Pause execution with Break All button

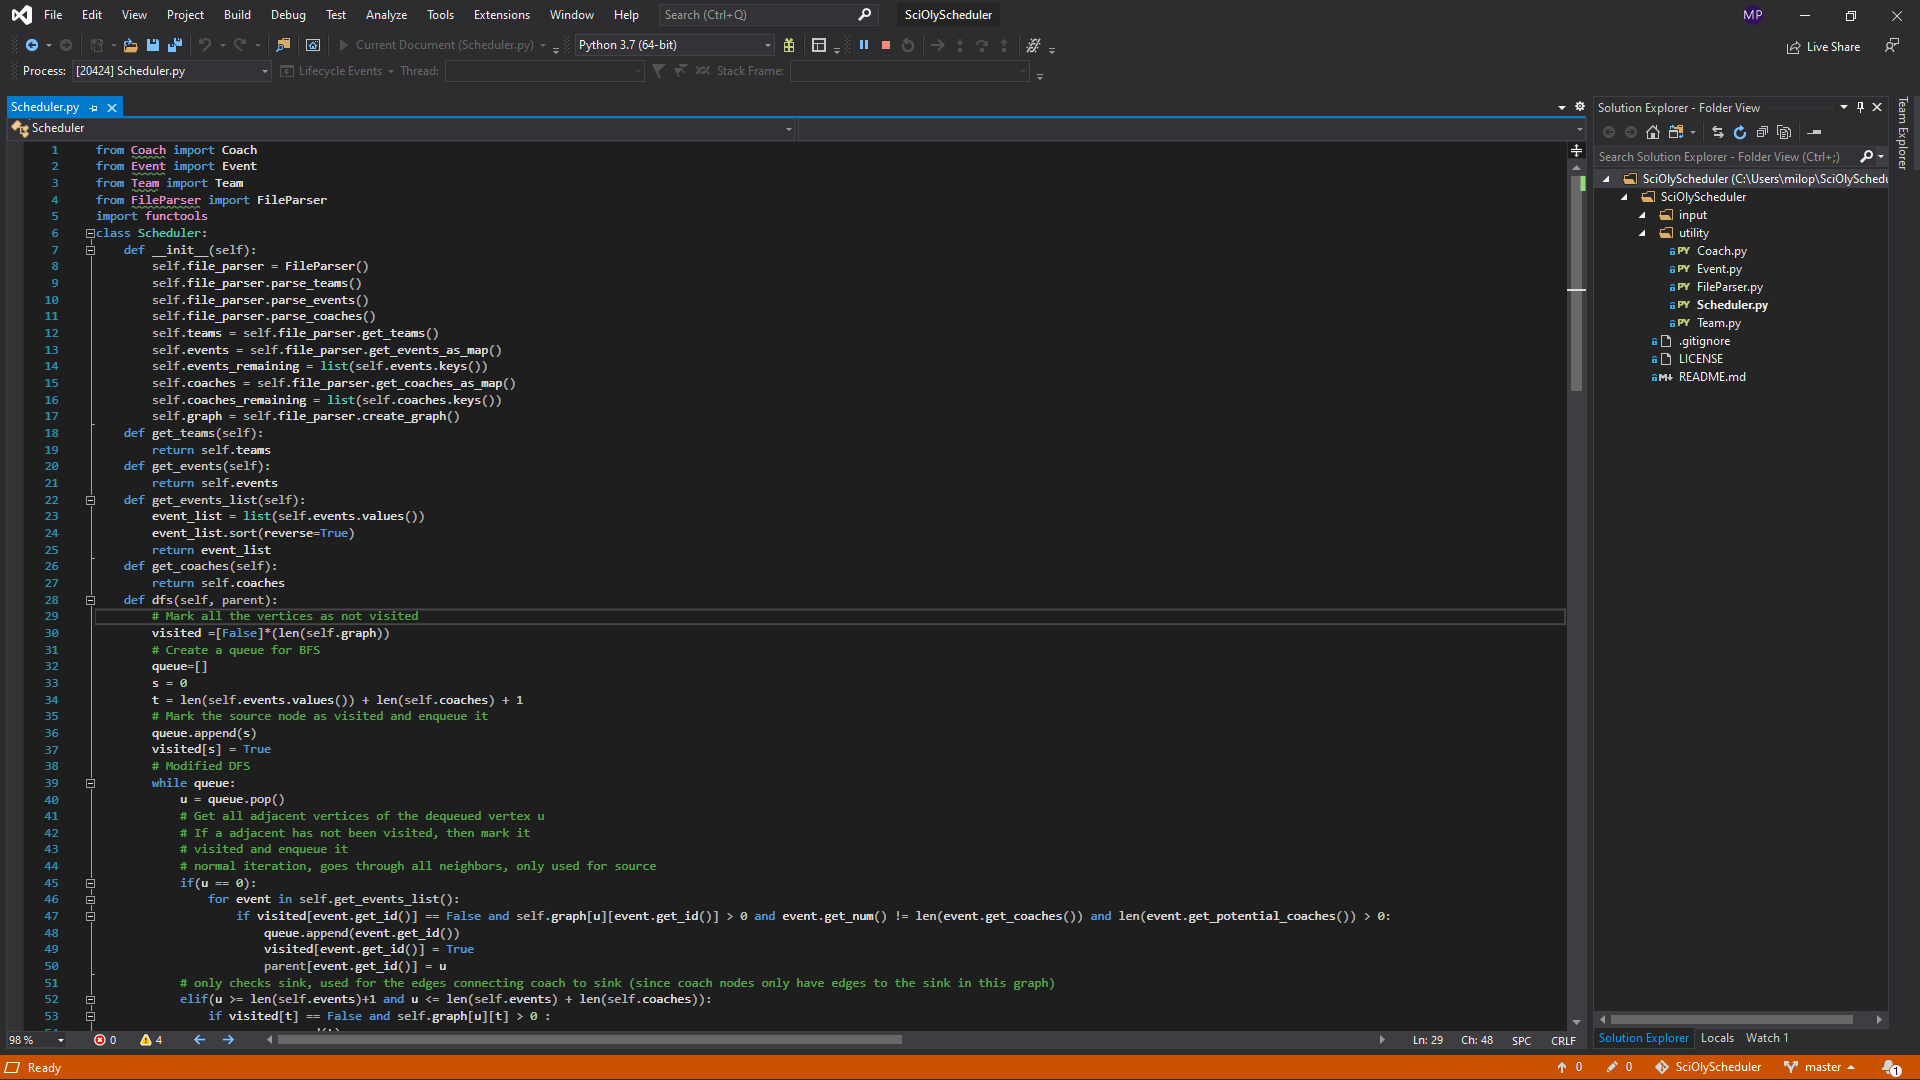coord(864,45)
